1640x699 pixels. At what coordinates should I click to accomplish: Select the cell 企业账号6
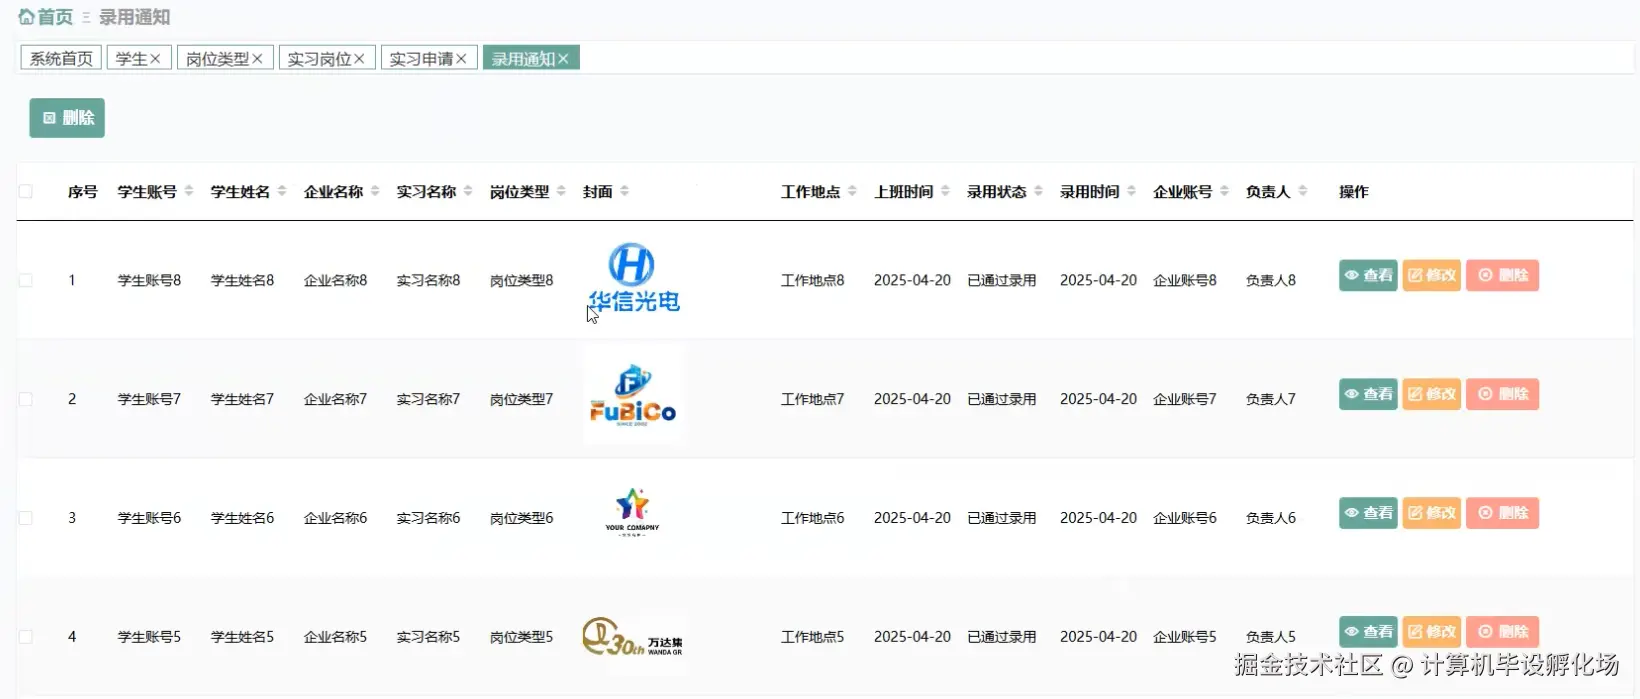[x=1185, y=518]
